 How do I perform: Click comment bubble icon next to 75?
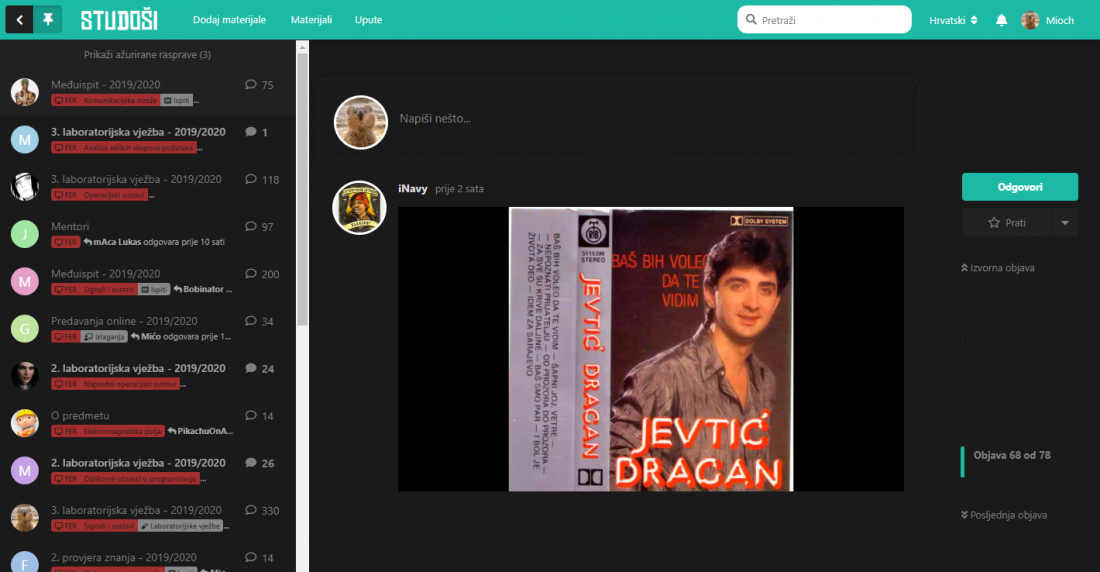250,84
